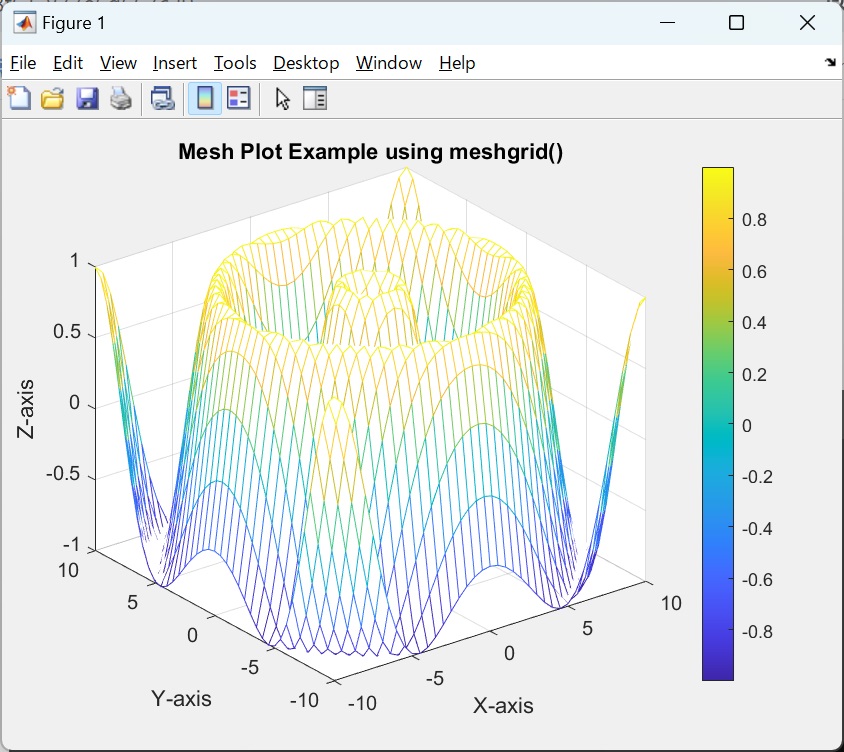Screen dimensions: 844x752
Task: Minimize the Figure 1 window
Action: point(667,23)
